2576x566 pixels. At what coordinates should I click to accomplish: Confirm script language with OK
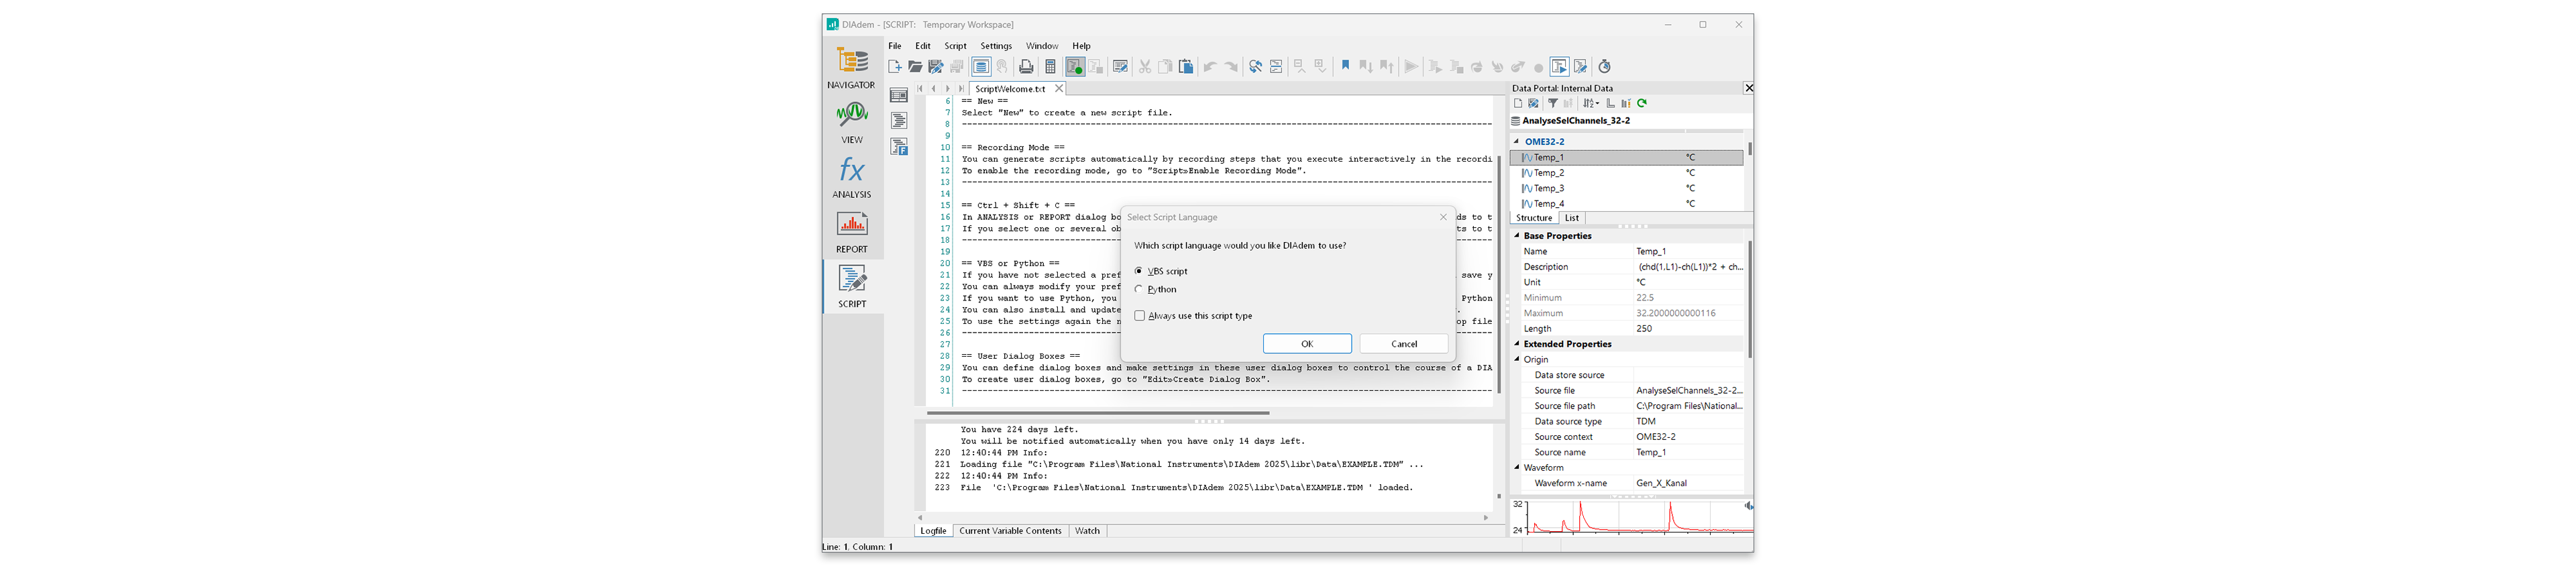coord(1307,344)
